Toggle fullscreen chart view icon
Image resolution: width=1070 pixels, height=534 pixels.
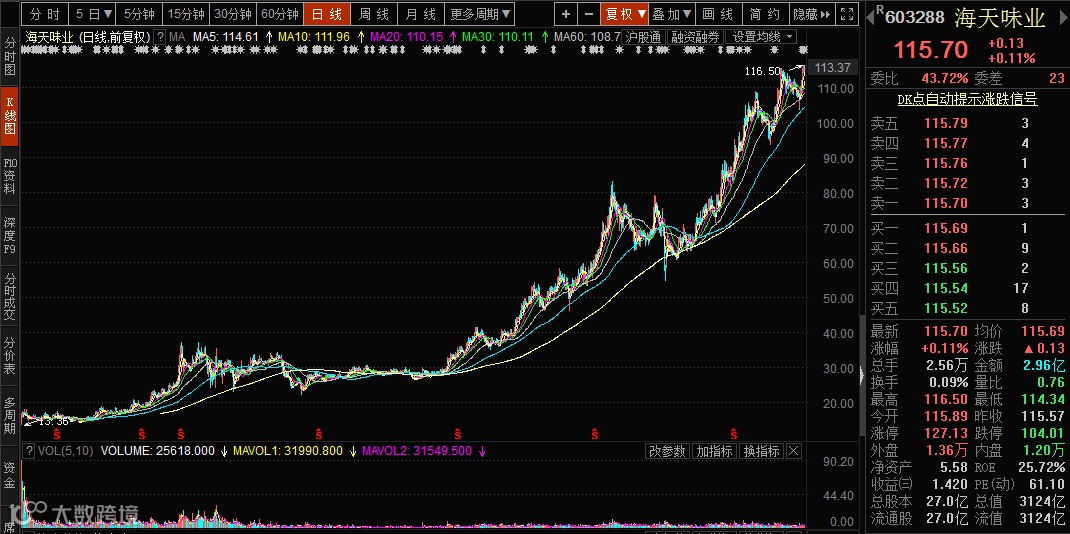click(846, 14)
